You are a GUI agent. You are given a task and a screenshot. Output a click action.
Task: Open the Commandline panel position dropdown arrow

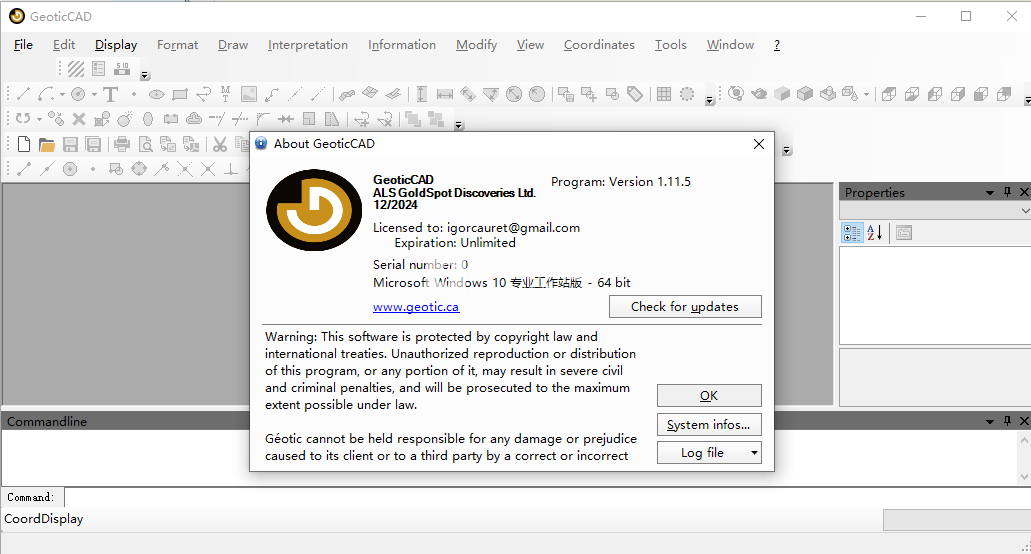pyautogui.click(x=990, y=421)
